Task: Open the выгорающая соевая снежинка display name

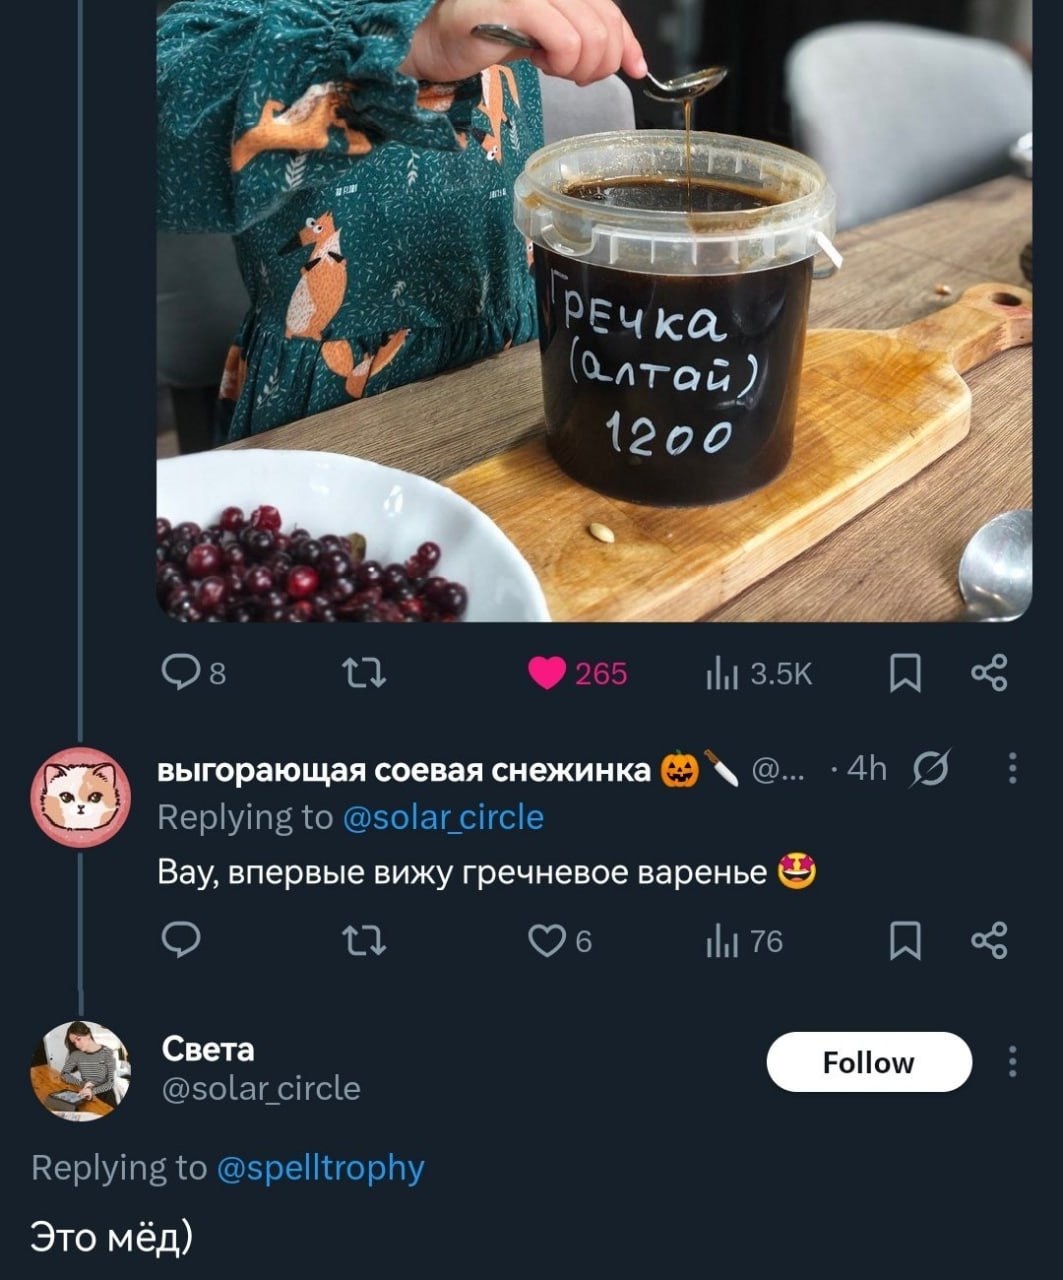Action: [404, 769]
